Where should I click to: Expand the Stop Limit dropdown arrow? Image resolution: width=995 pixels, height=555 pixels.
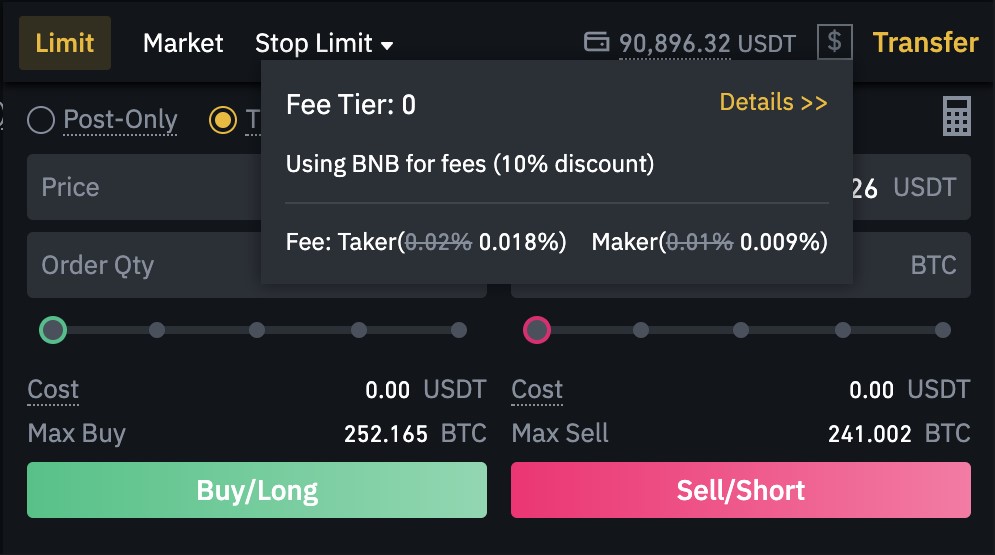pyautogui.click(x=386, y=45)
